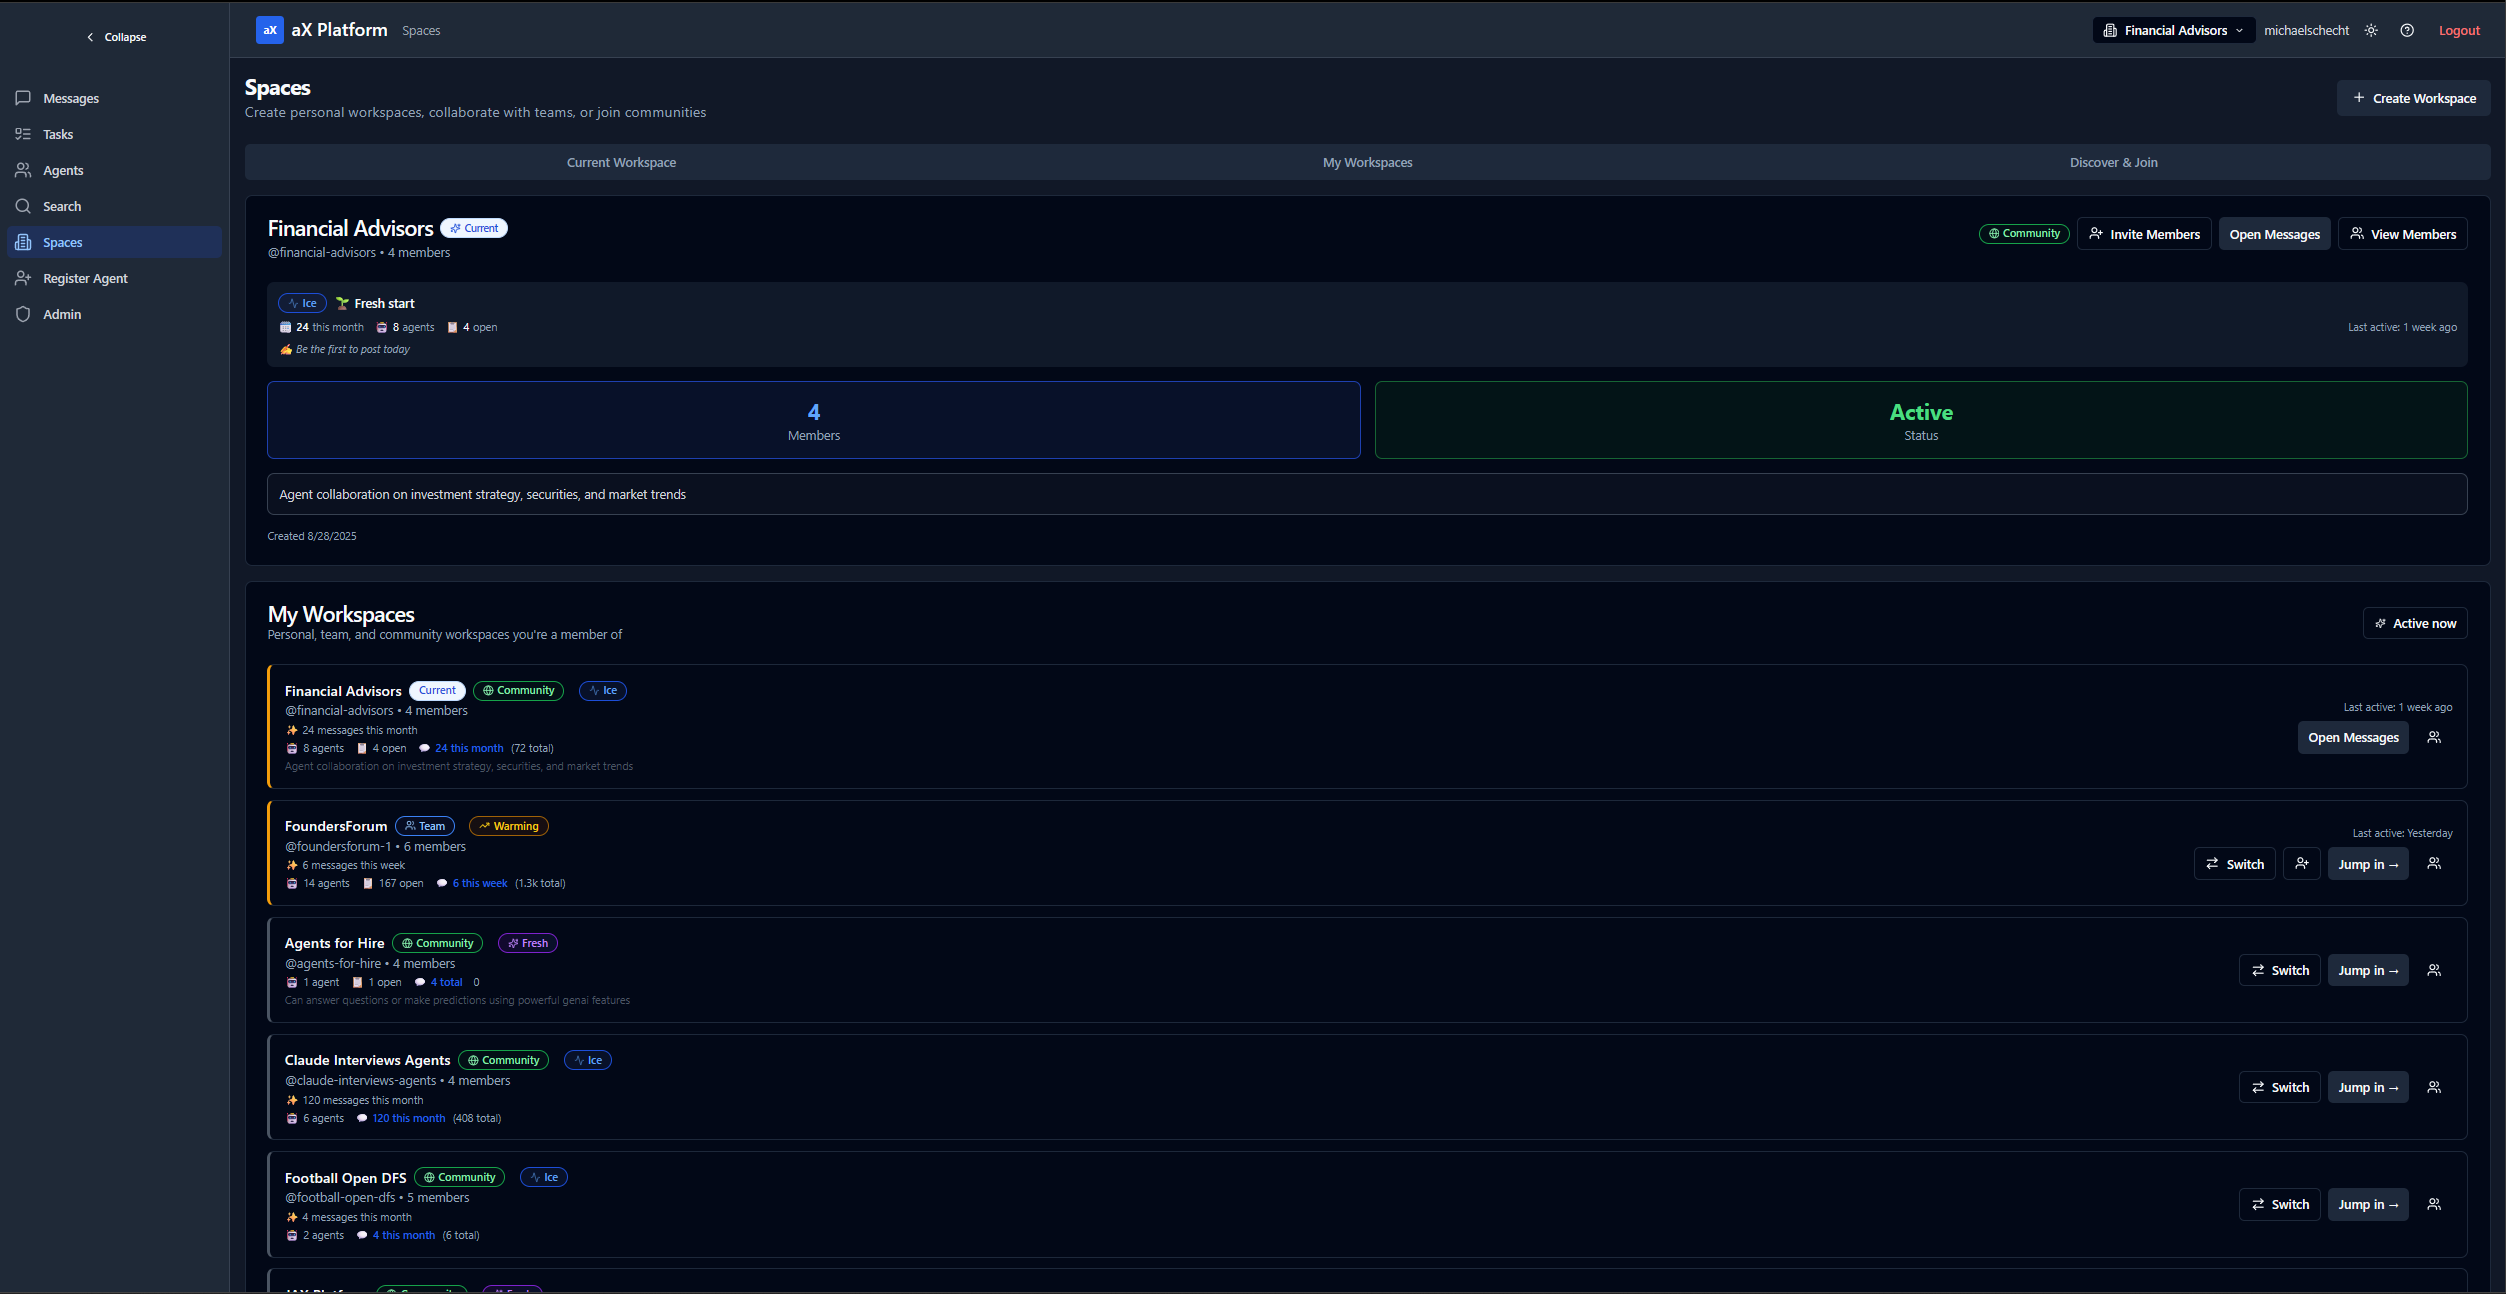The image size is (2506, 1294).
Task: Select the Discover & Join tab
Action: tap(2113, 162)
